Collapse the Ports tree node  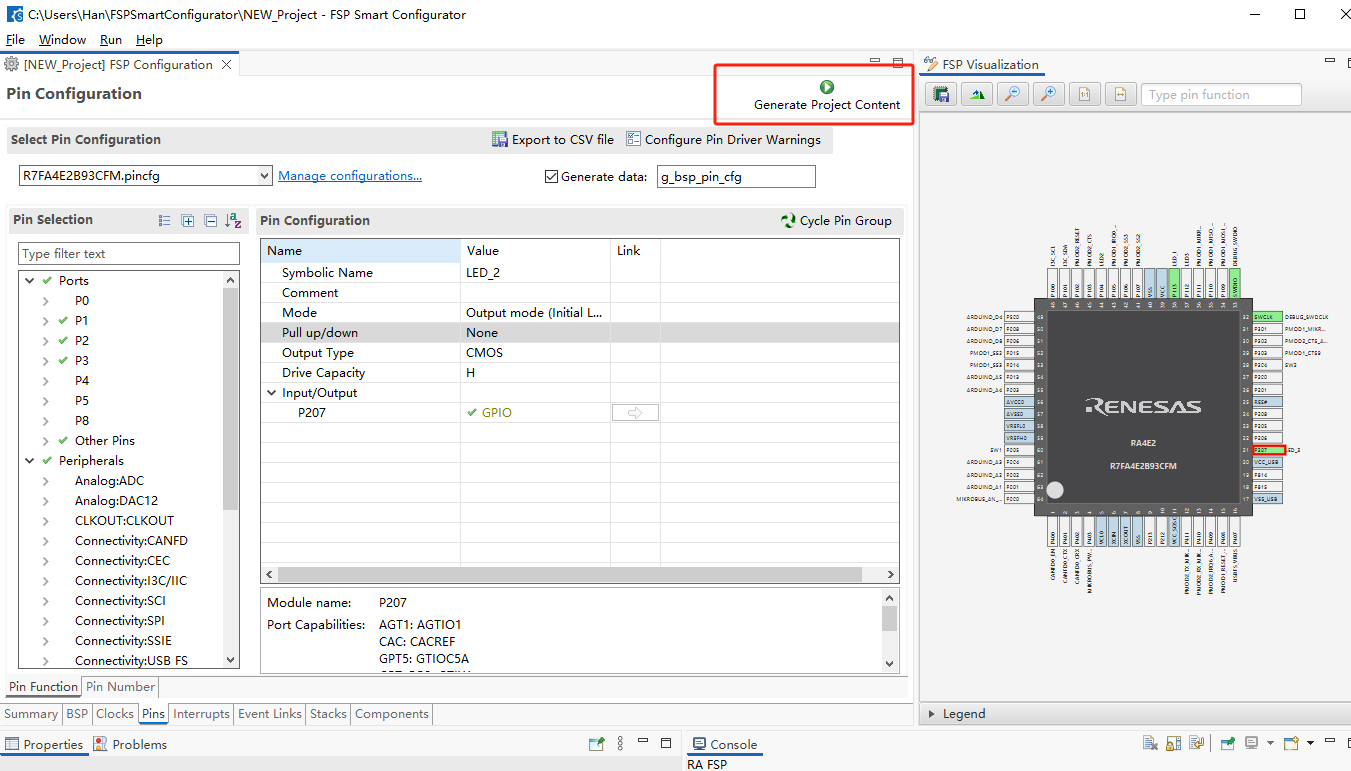30,281
